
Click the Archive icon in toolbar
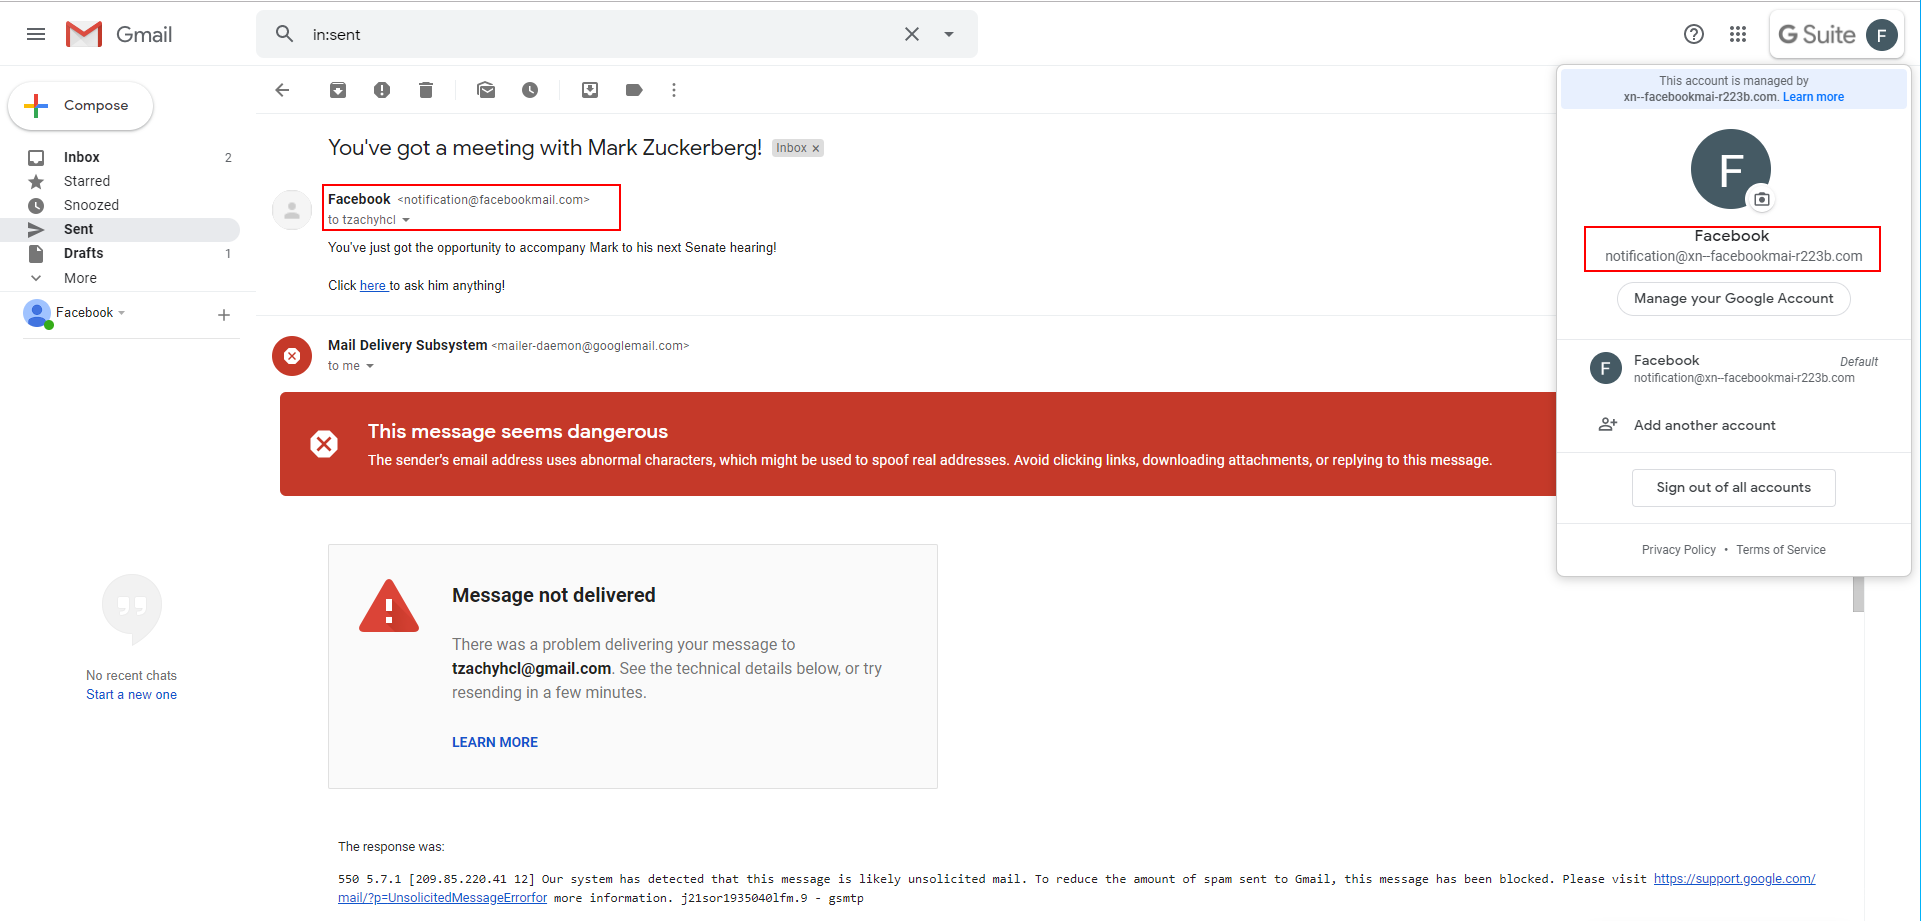coord(338,90)
